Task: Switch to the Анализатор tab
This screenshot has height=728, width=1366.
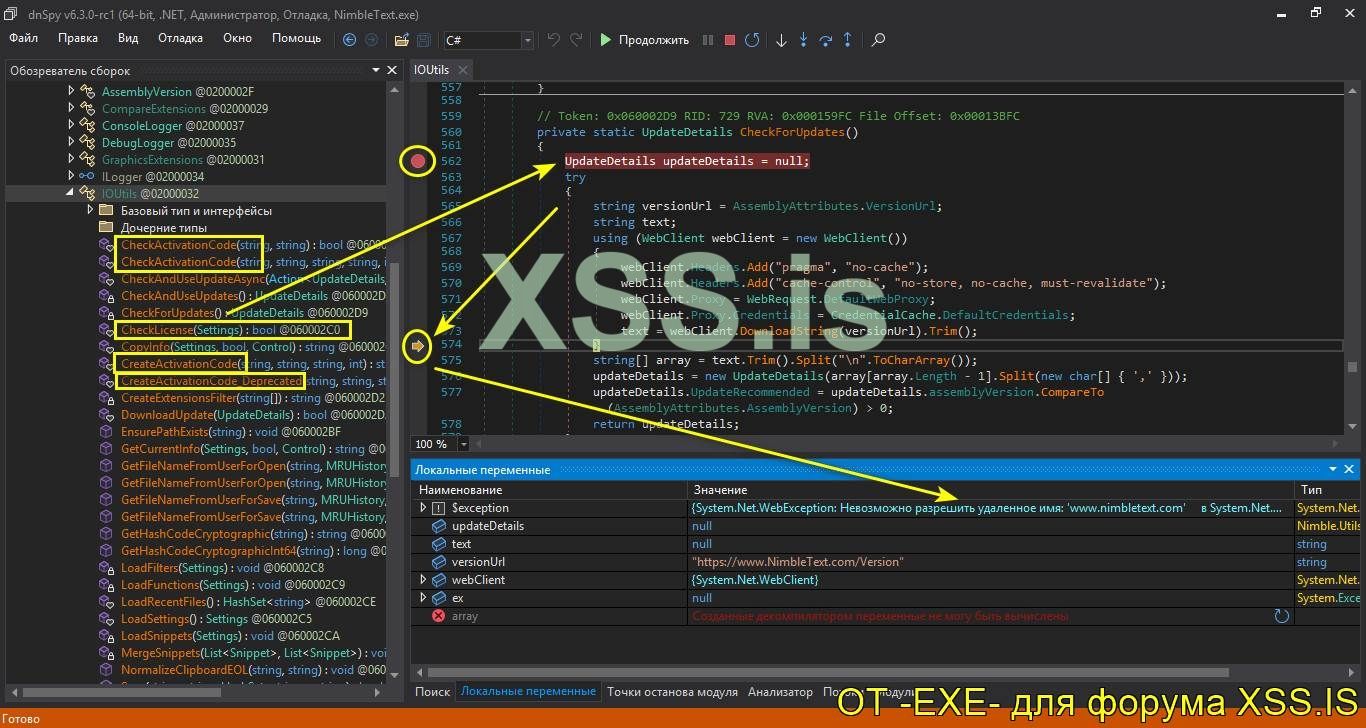Action: click(780, 691)
